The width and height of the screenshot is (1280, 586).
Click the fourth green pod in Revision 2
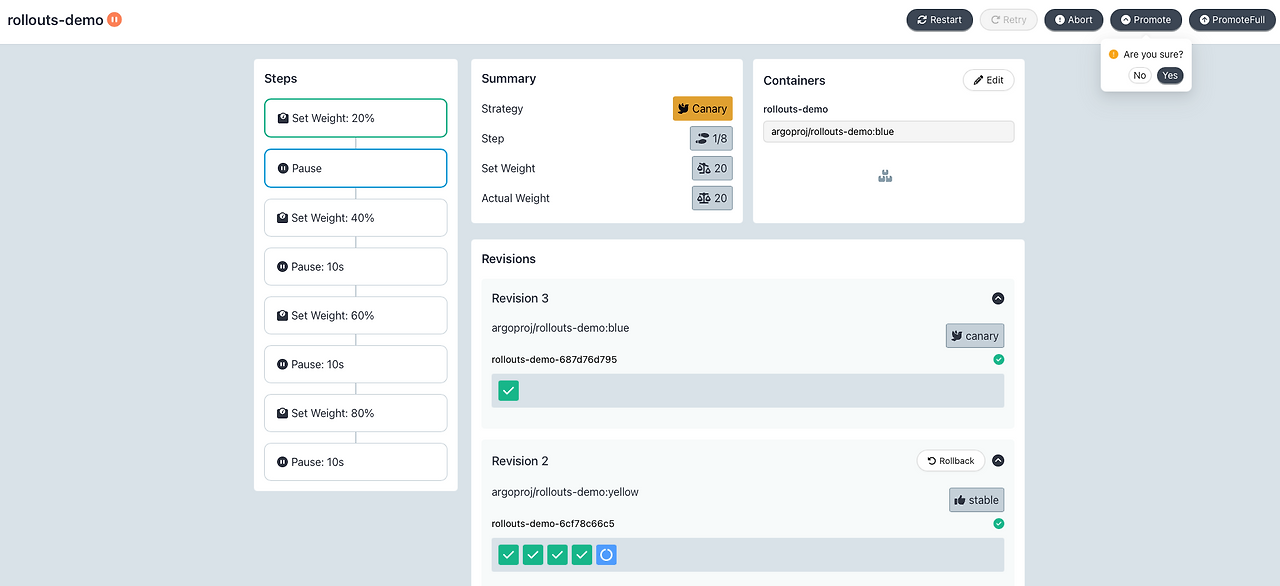(x=582, y=555)
